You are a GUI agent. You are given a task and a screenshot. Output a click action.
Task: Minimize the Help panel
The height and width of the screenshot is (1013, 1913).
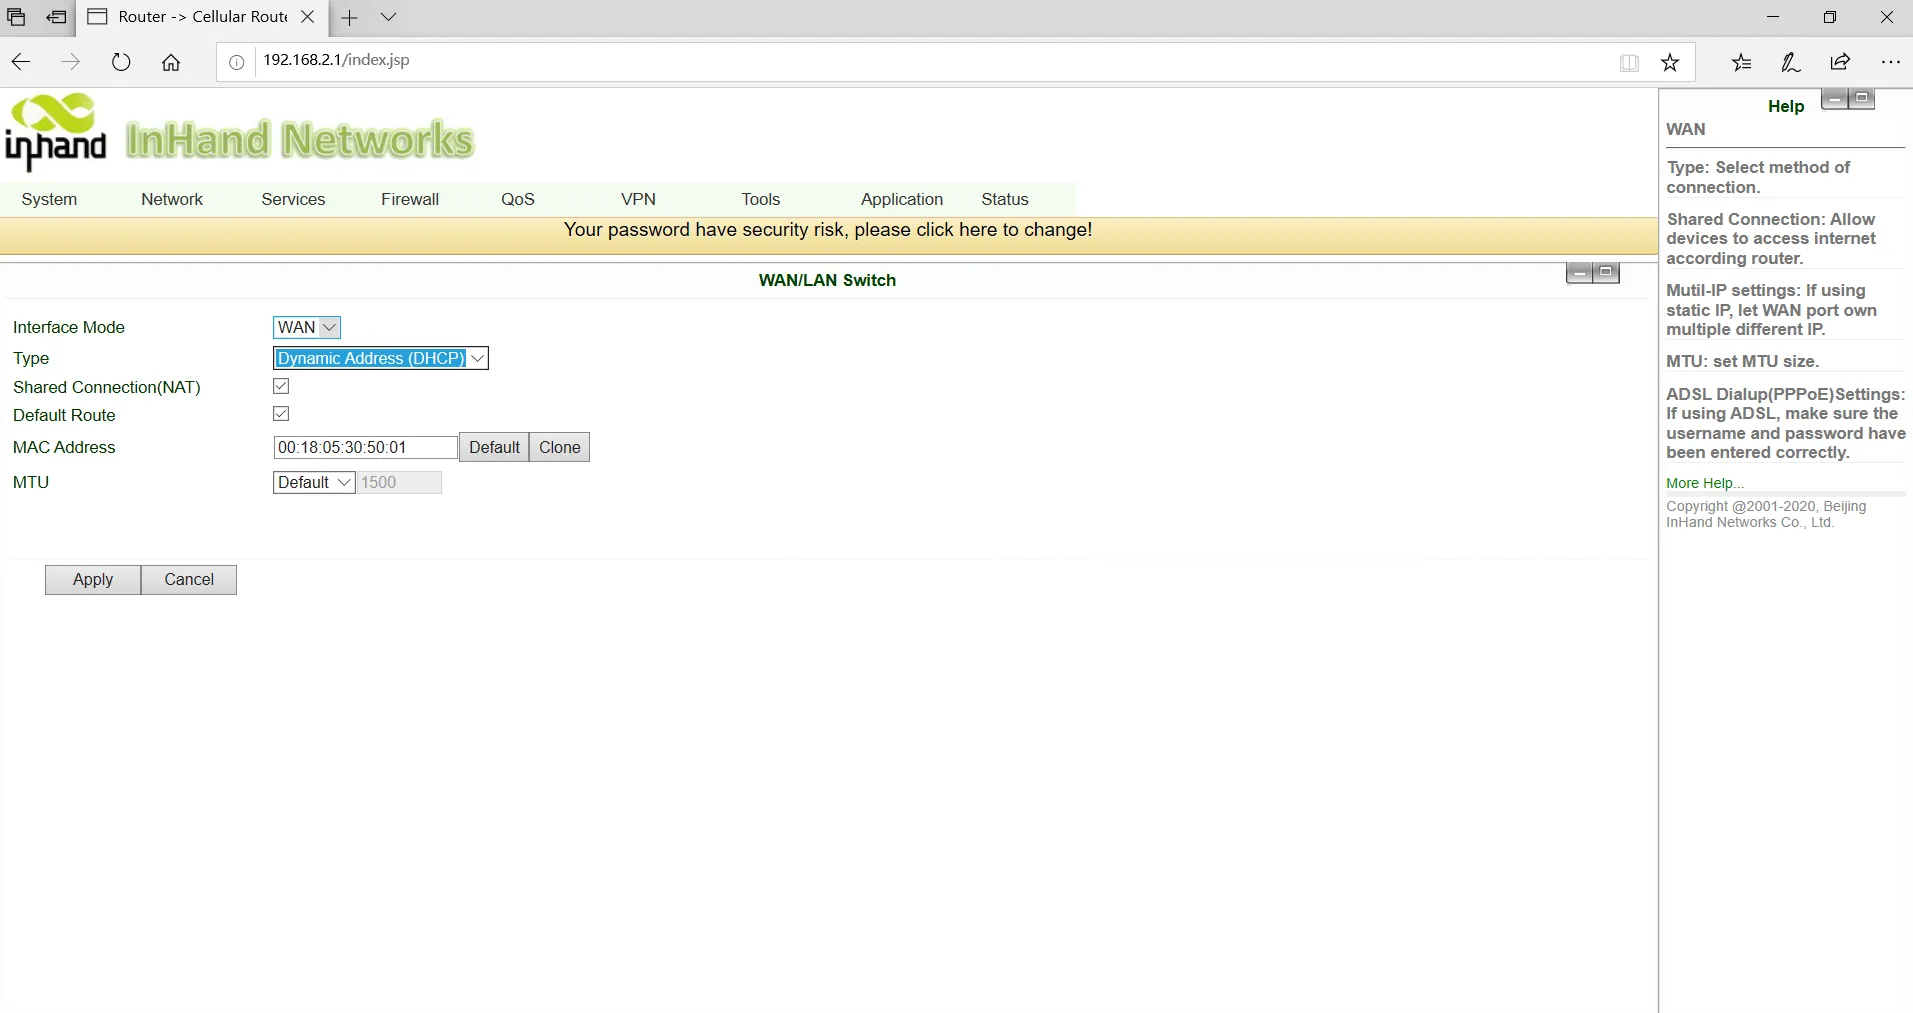(1834, 99)
